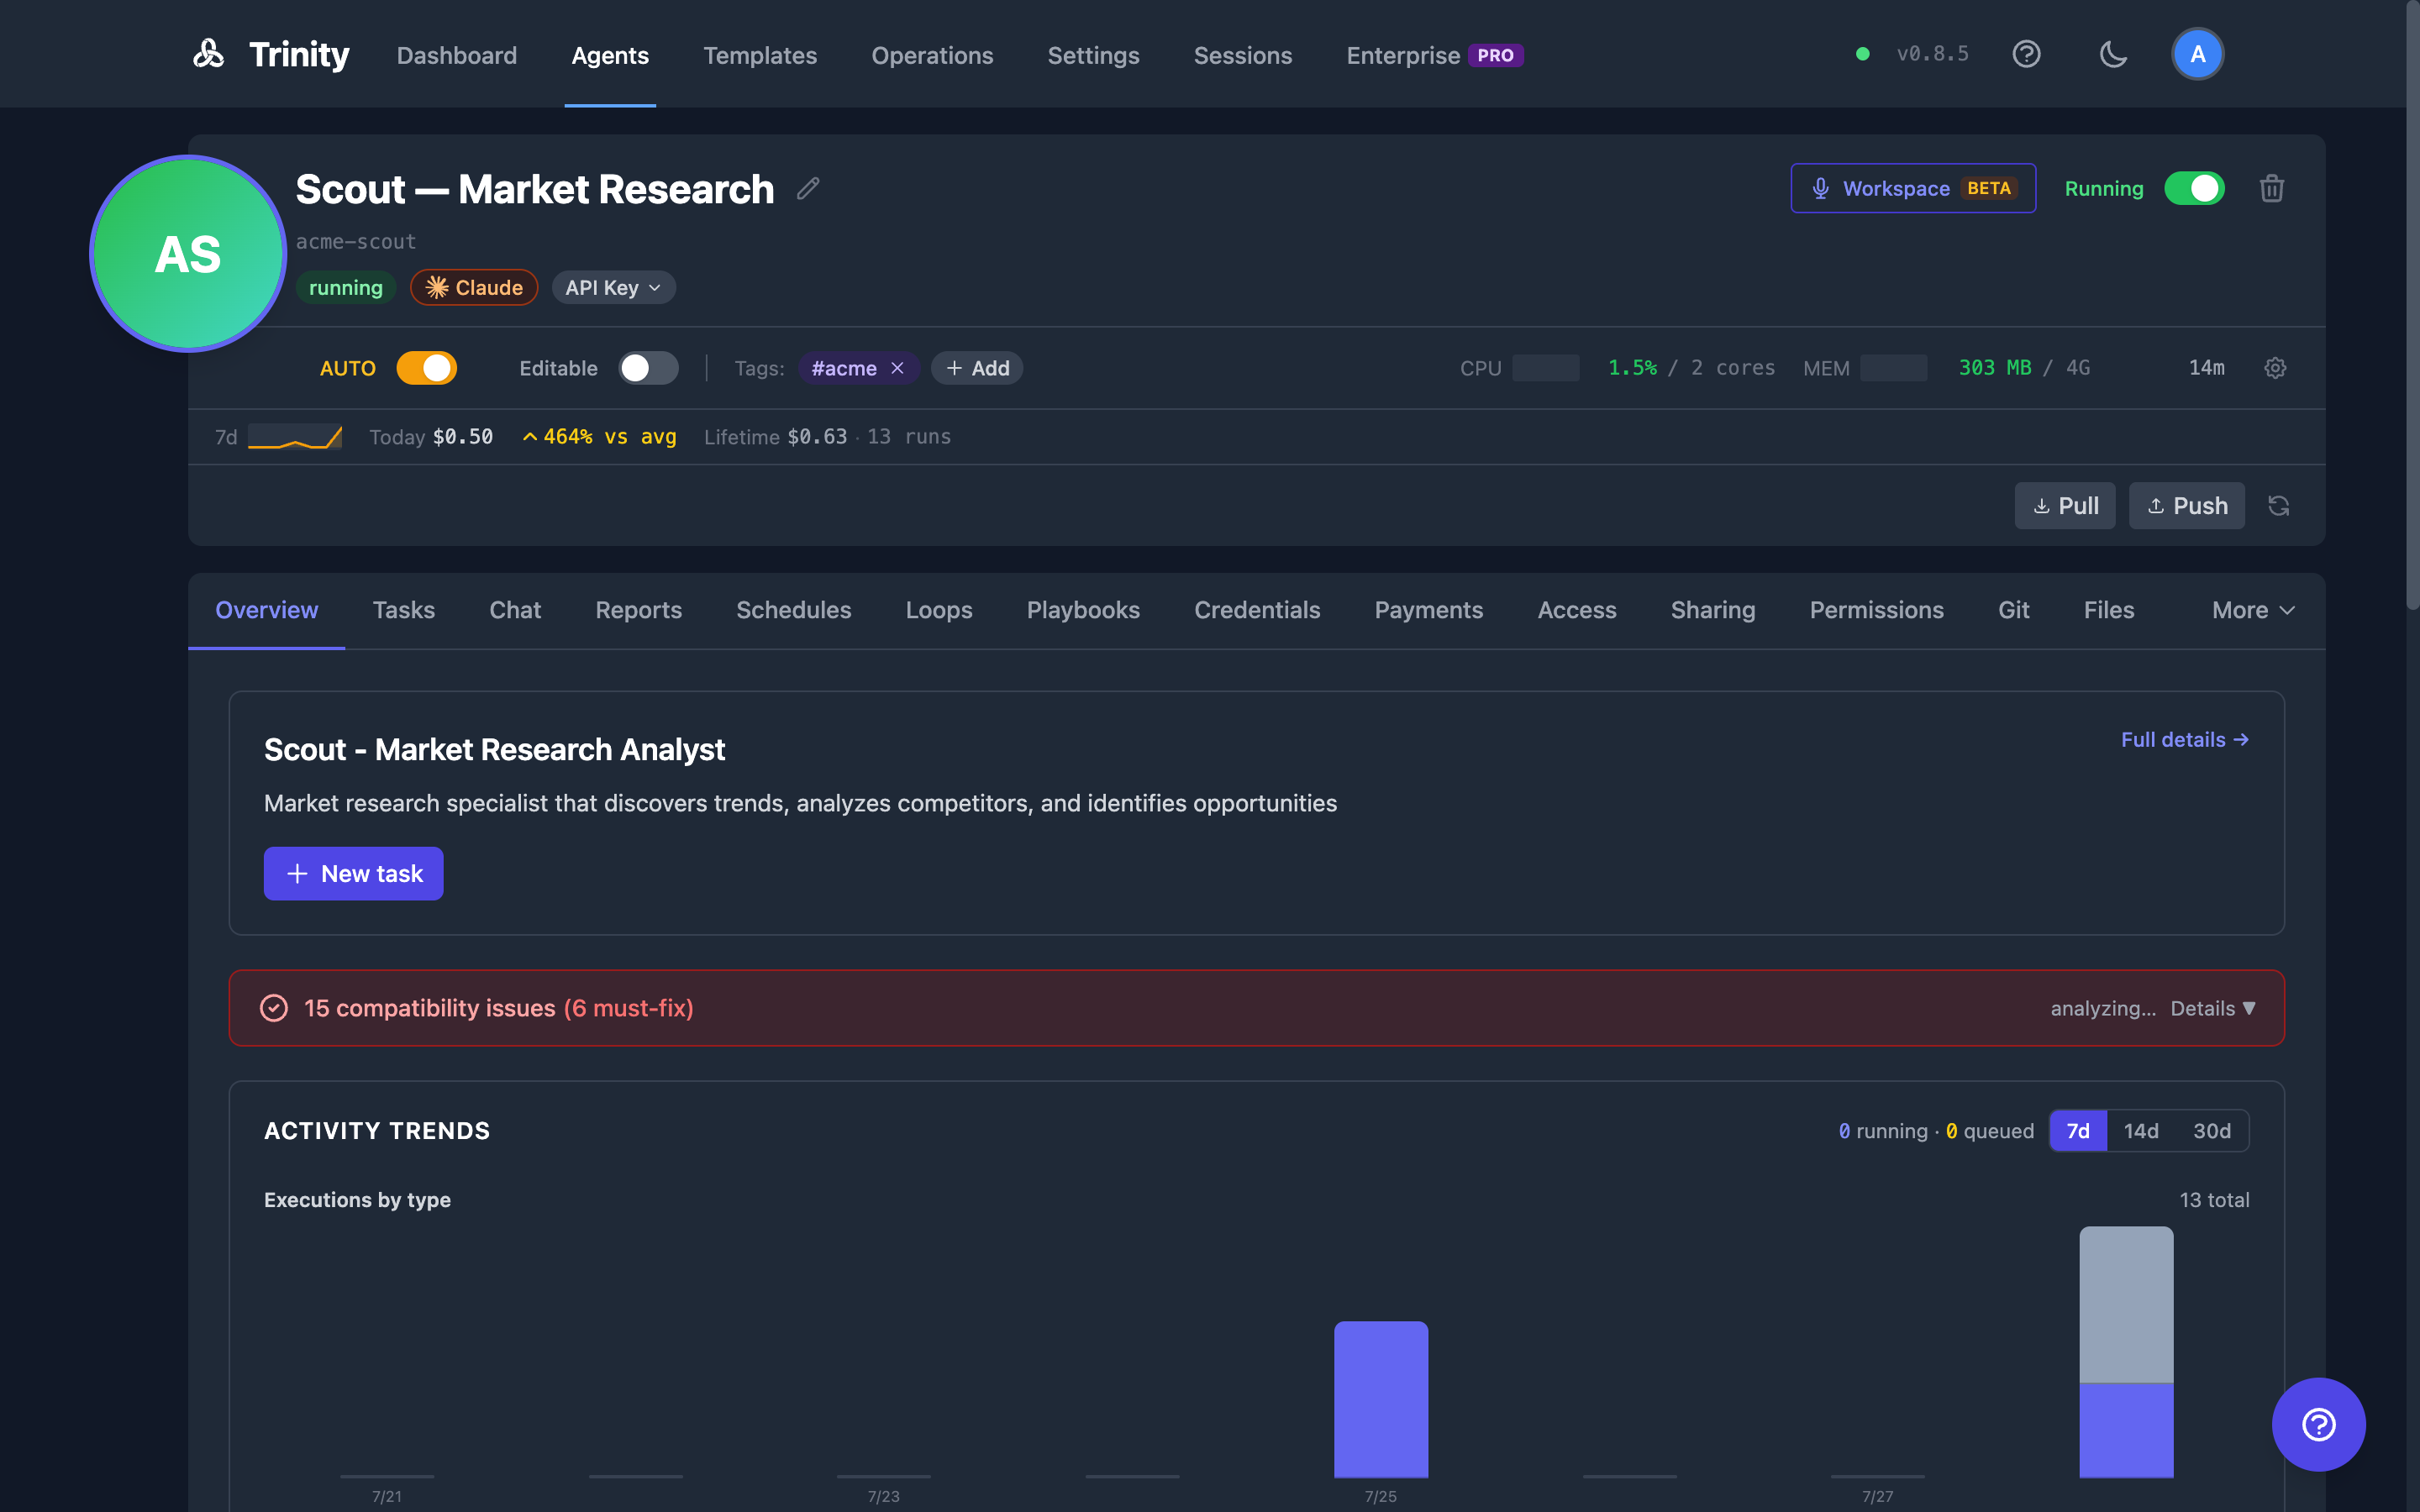Viewport: 2420px width, 1512px height.
Task: Click the Pull button
Action: pyautogui.click(x=2065, y=506)
